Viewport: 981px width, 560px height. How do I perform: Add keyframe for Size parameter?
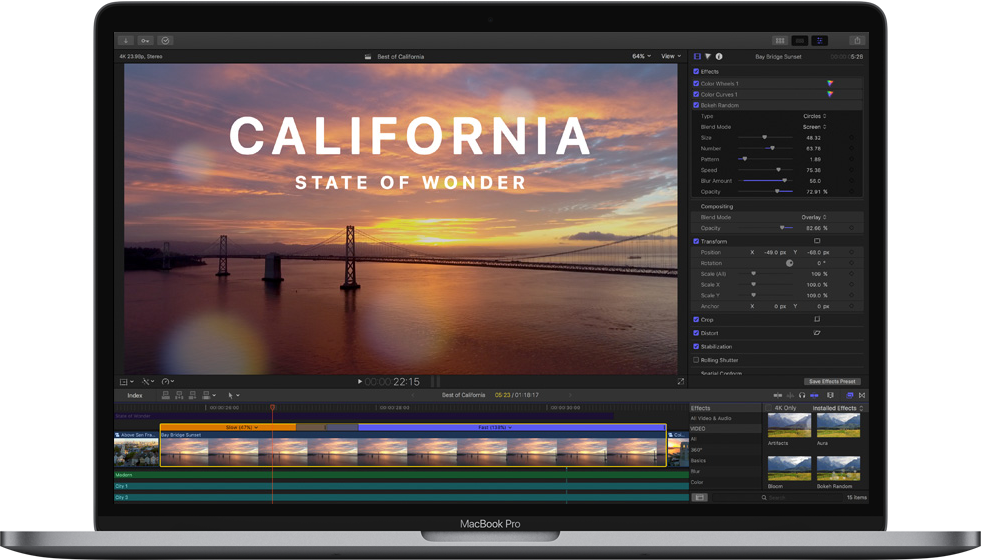(851, 138)
